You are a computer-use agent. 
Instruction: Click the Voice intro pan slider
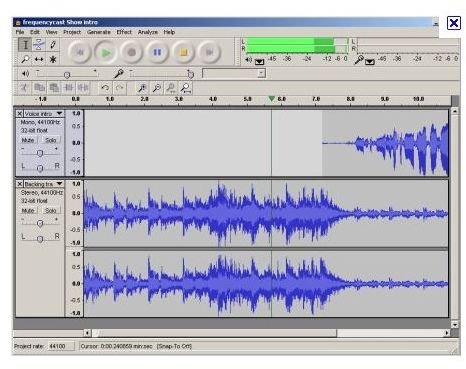pyautogui.click(x=40, y=168)
